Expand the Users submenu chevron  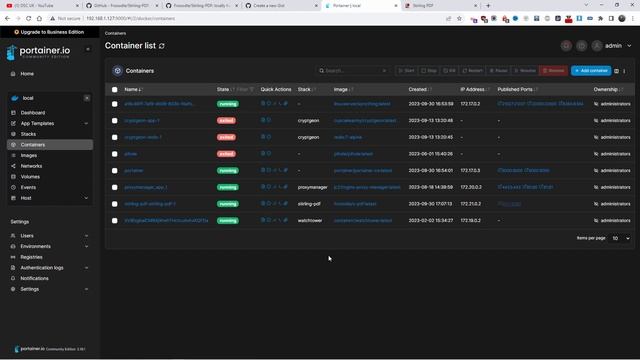pos(86,236)
